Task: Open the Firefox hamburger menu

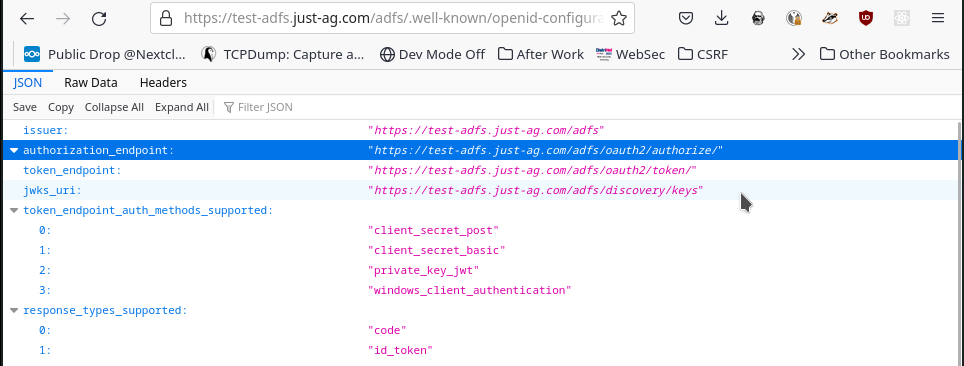Action: pos(938,18)
